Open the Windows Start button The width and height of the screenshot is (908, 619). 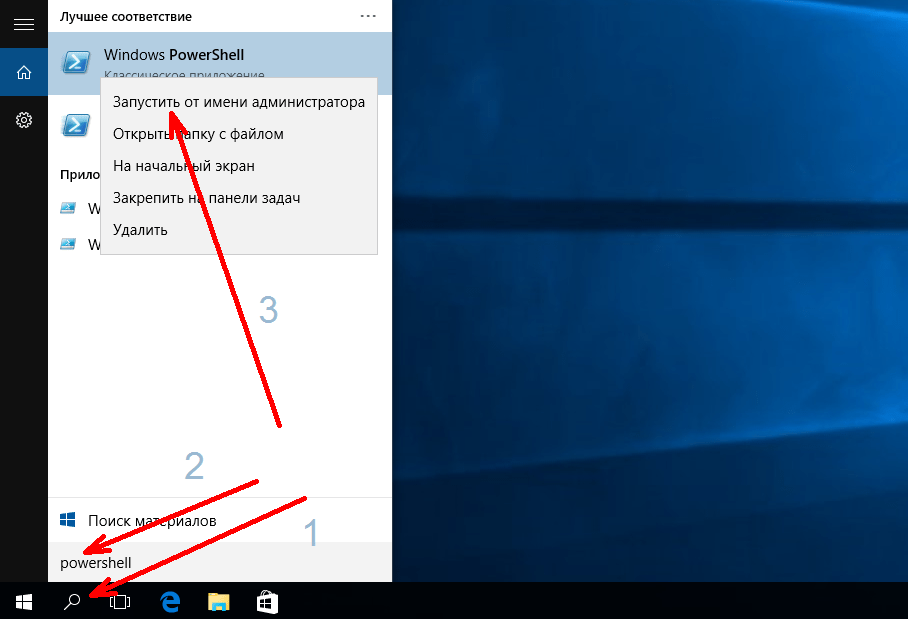[23, 601]
